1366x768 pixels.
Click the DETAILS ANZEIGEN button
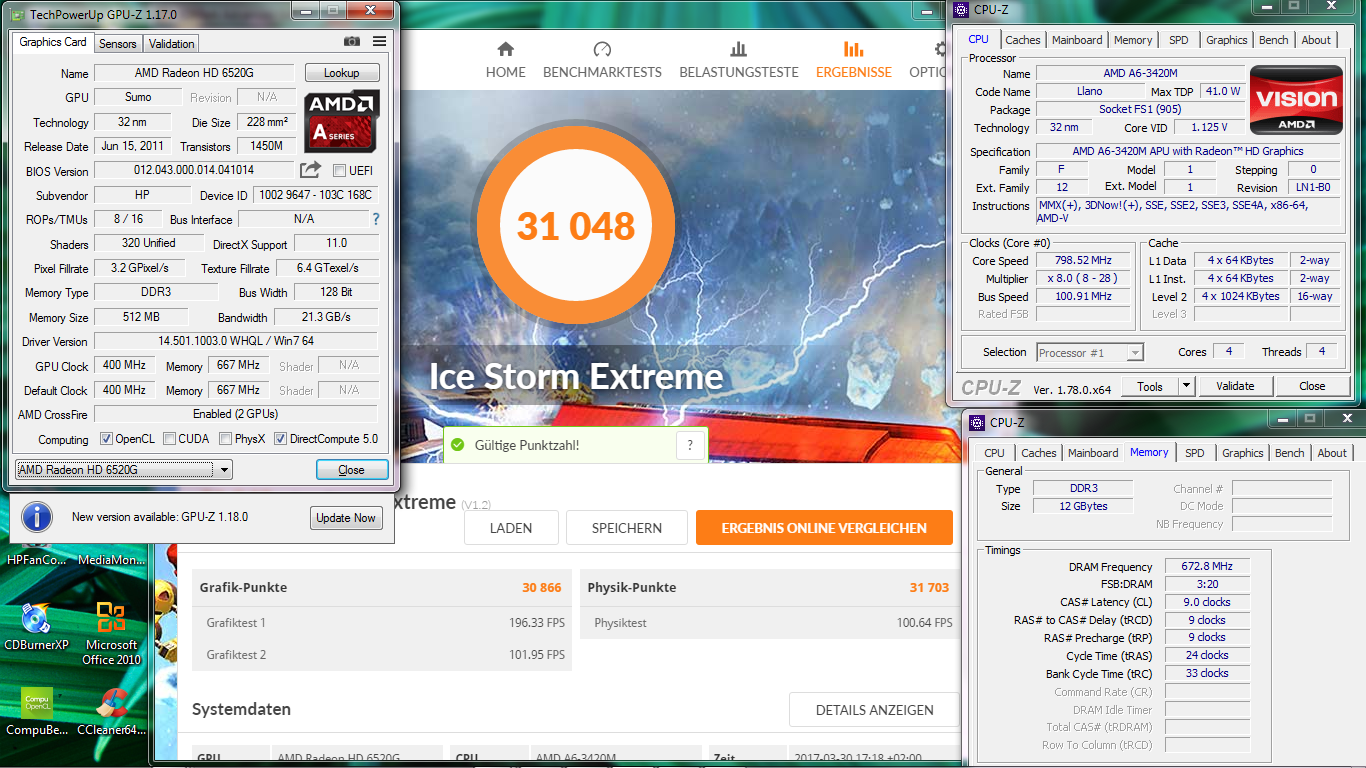[x=874, y=710]
